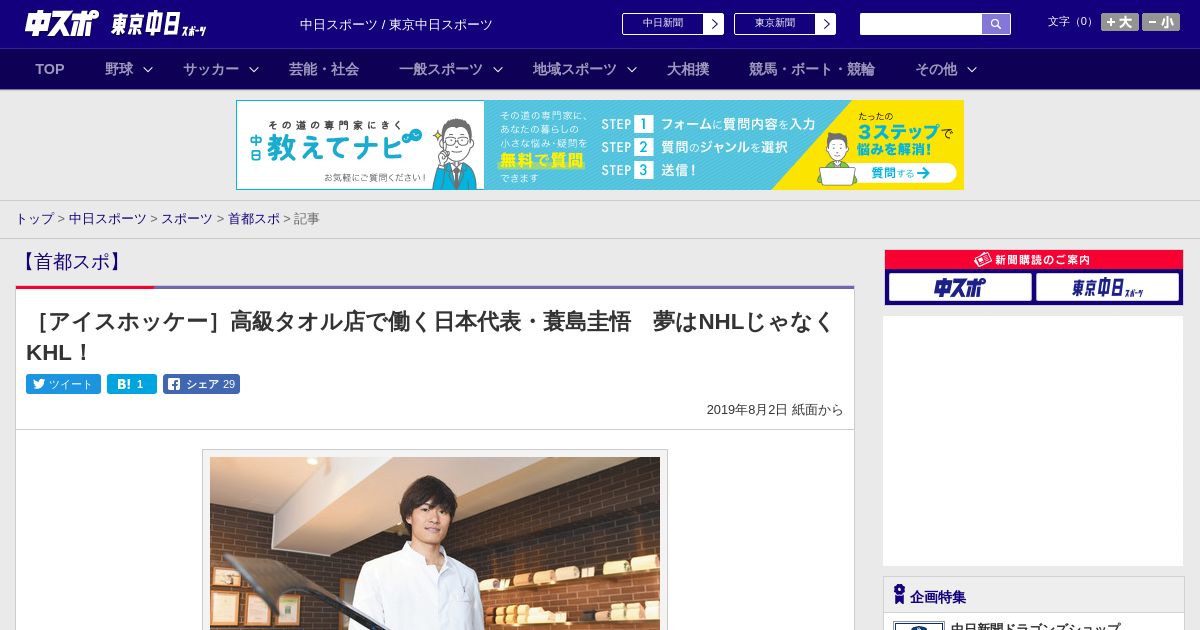The image size is (1200, 630).
Task: Expand the 野球 dropdown chevron
Action: pos(148,69)
